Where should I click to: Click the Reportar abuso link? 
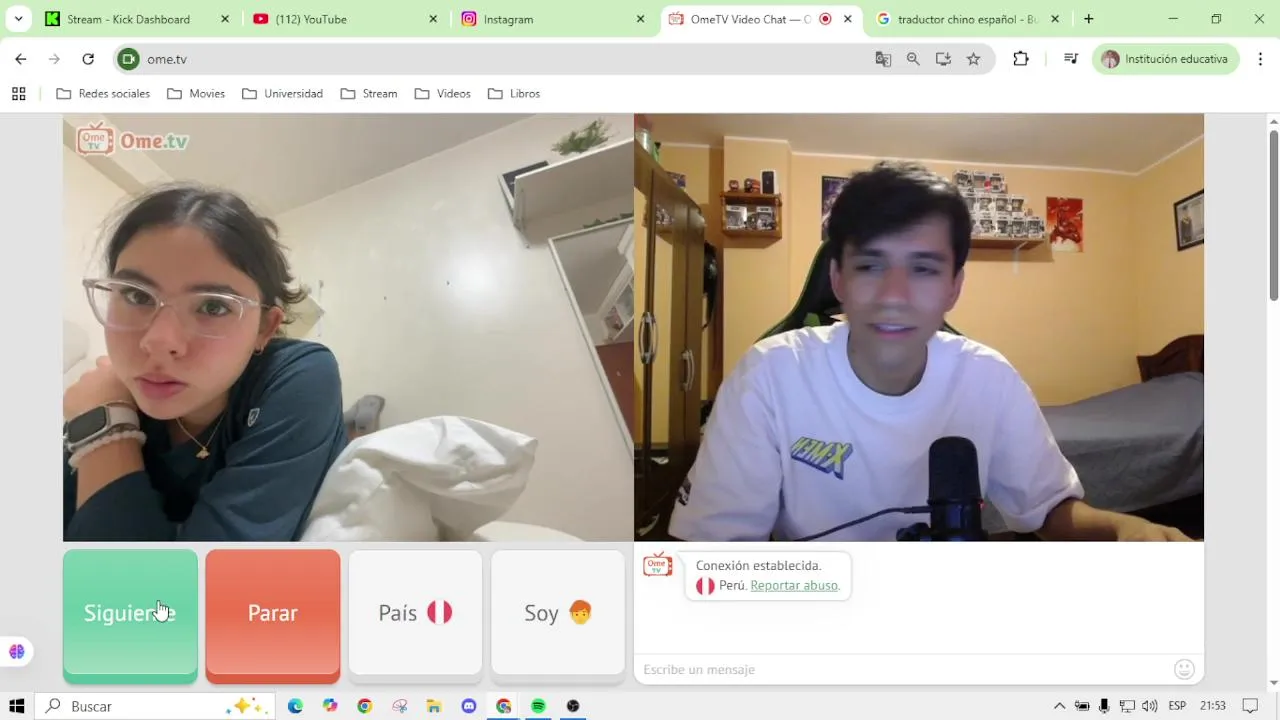coord(794,585)
